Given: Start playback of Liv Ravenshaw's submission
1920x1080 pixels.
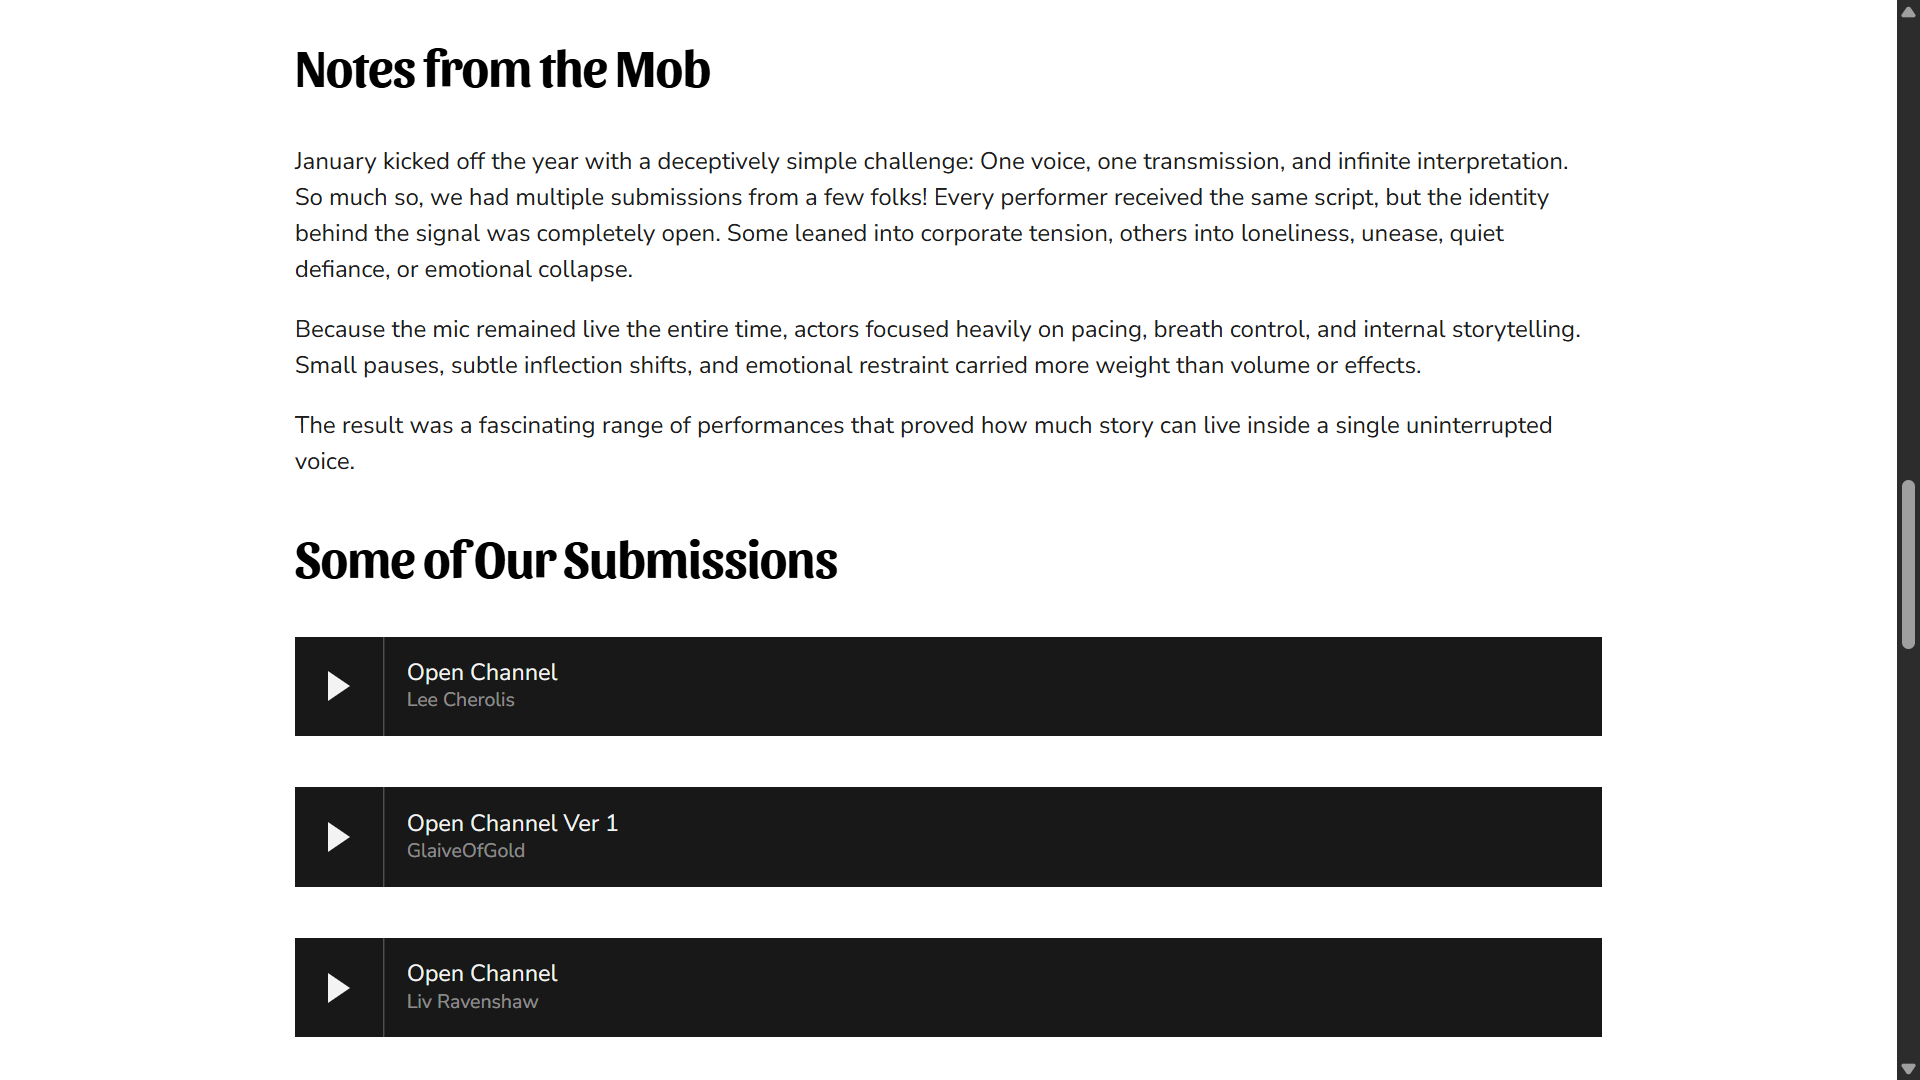Looking at the screenshot, I should coord(338,988).
